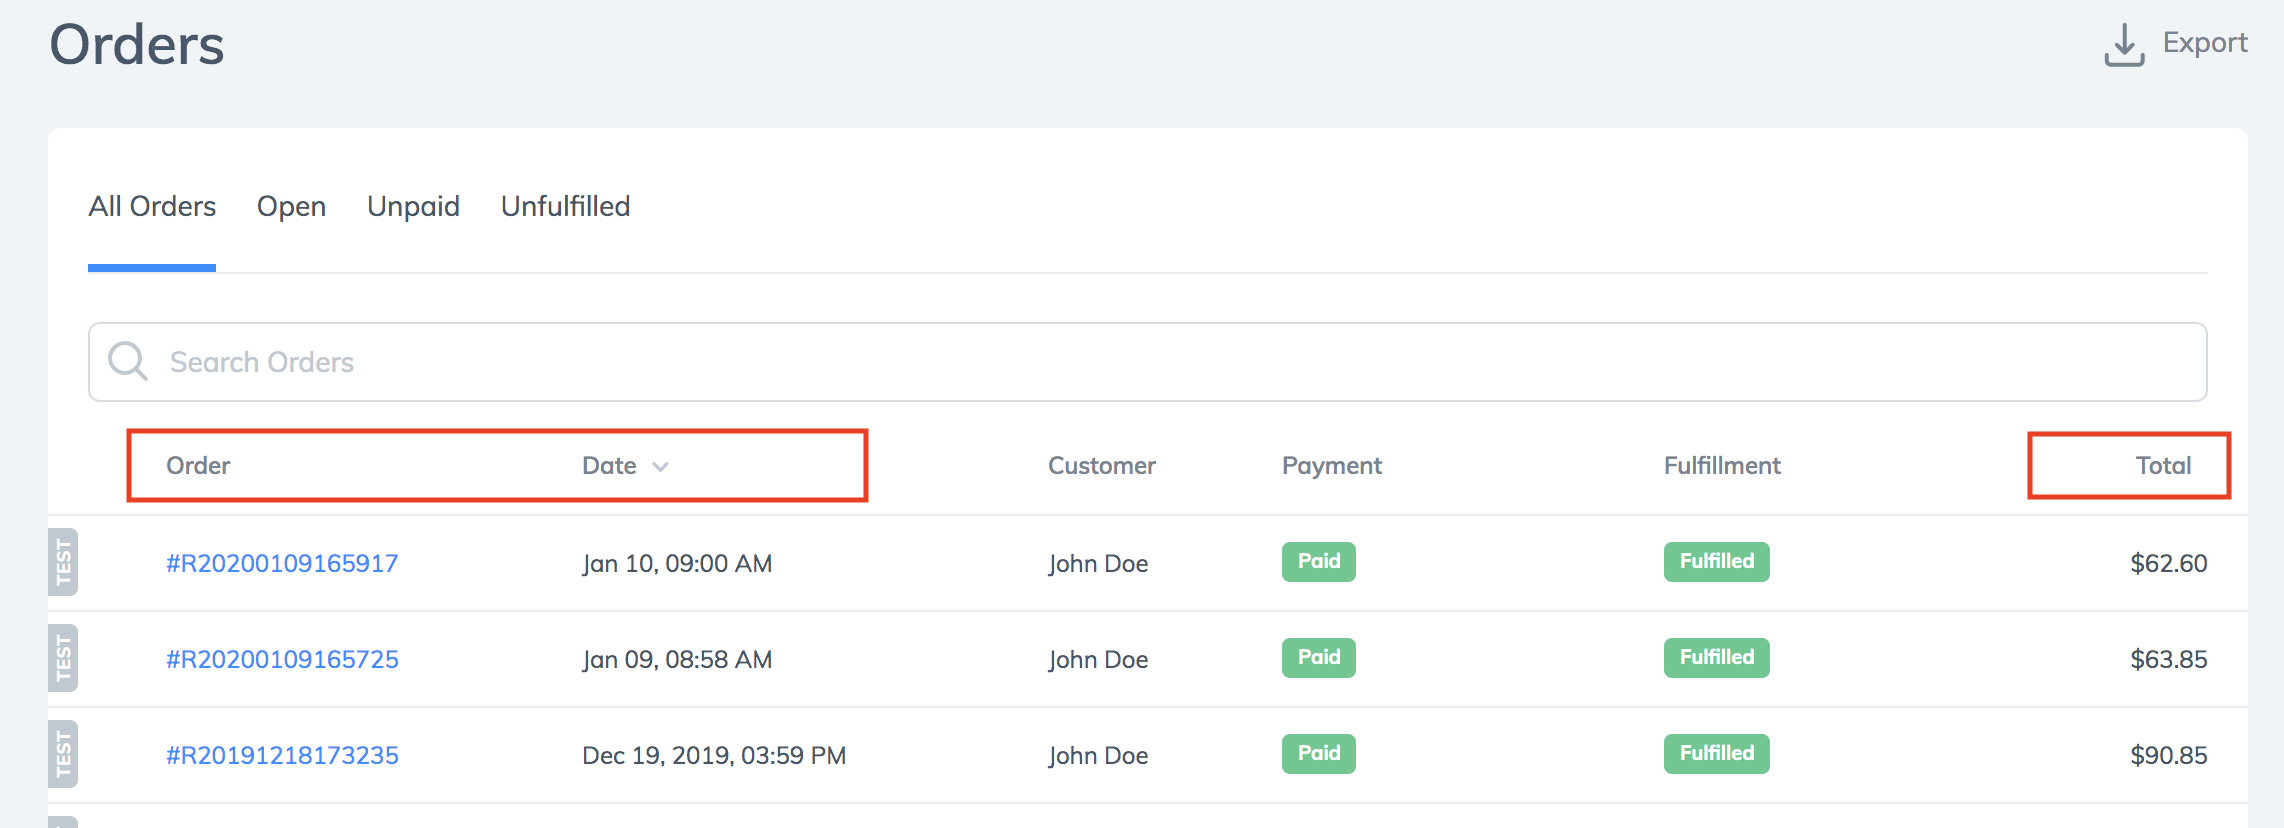The width and height of the screenshot is (2284, 828).
Task: Select the Jan 09, 08:58 AM date
Action: 677,659
